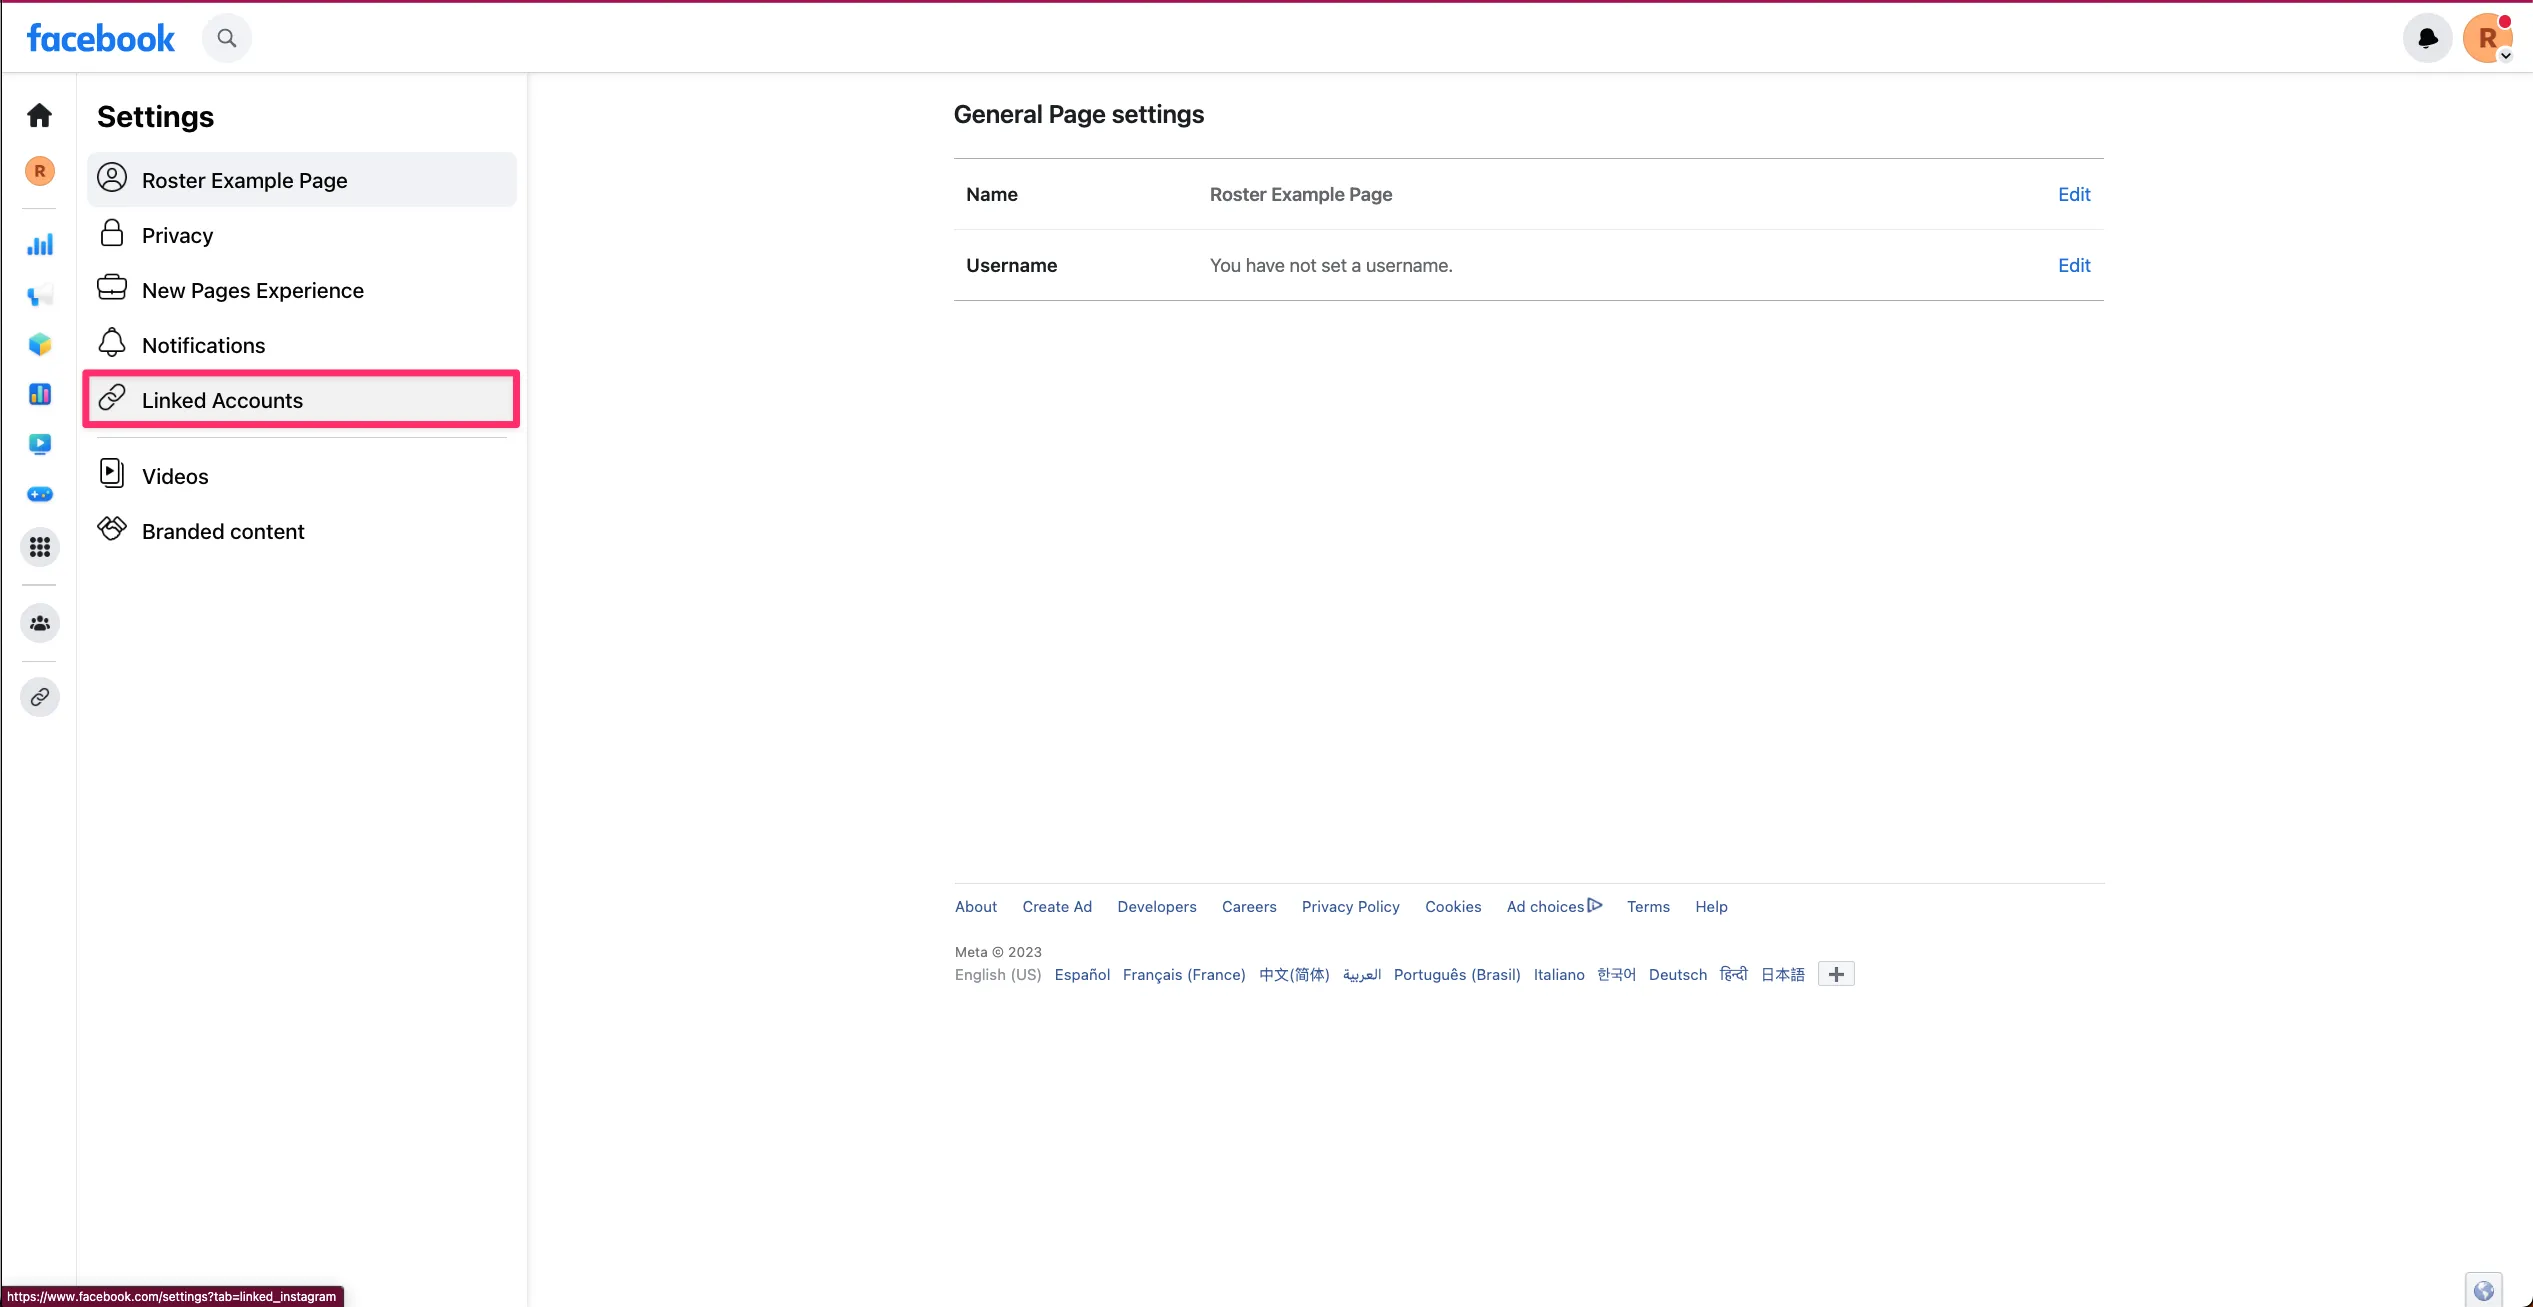Switch language to Français (France)
Viewport: 2533px width, 1307px height.
(x=1184, y=974)
